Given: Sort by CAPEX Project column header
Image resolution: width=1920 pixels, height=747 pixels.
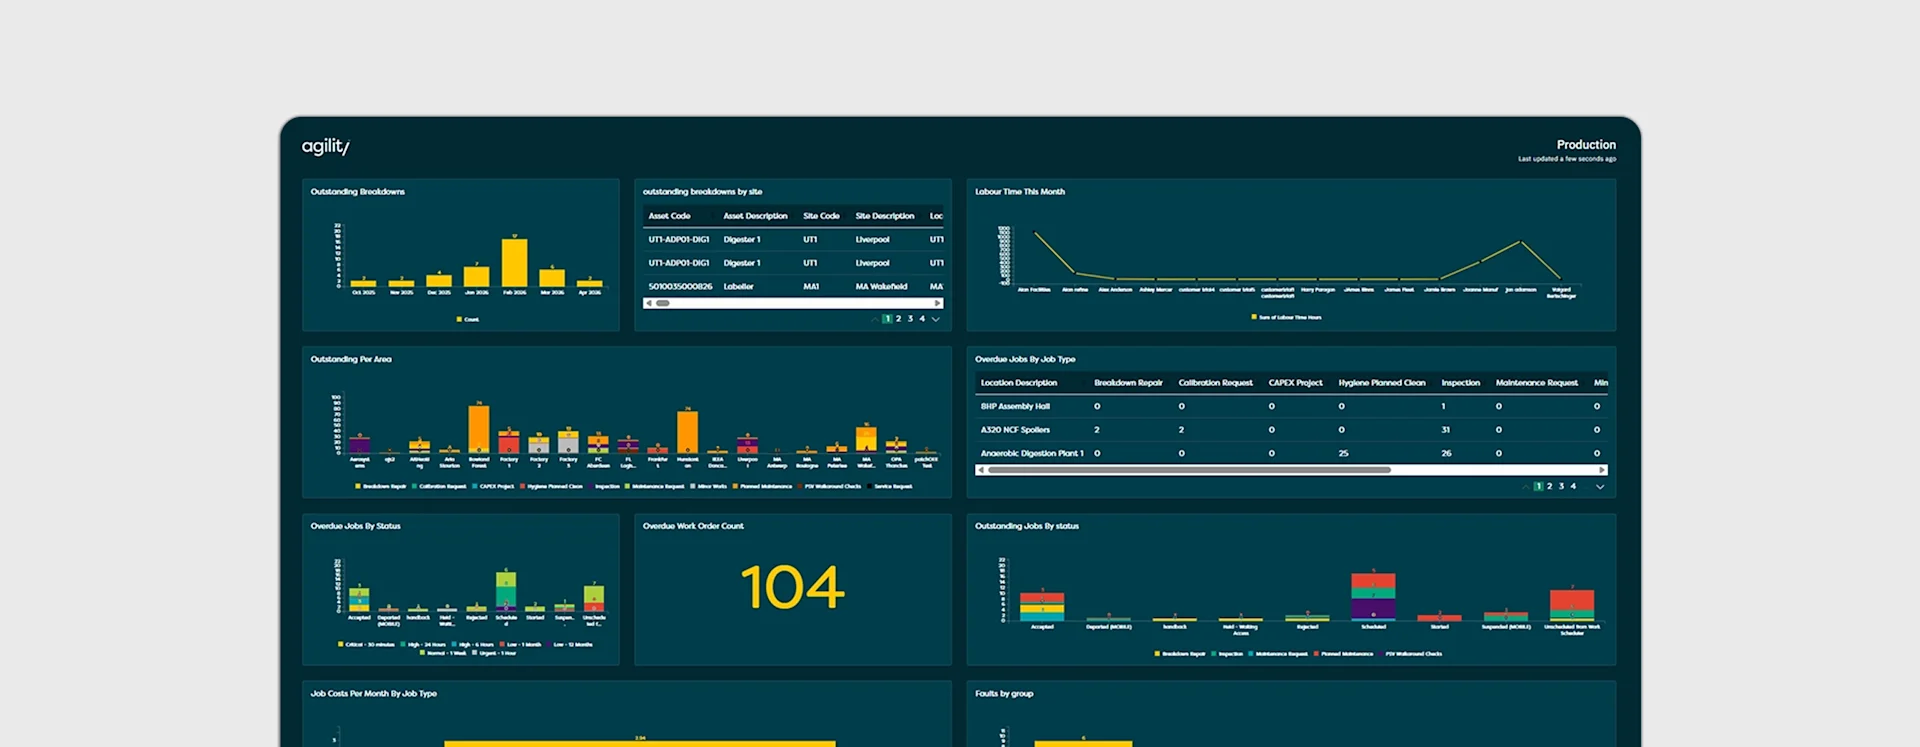Looking at the screenshot, I should tap(1295, 383).
